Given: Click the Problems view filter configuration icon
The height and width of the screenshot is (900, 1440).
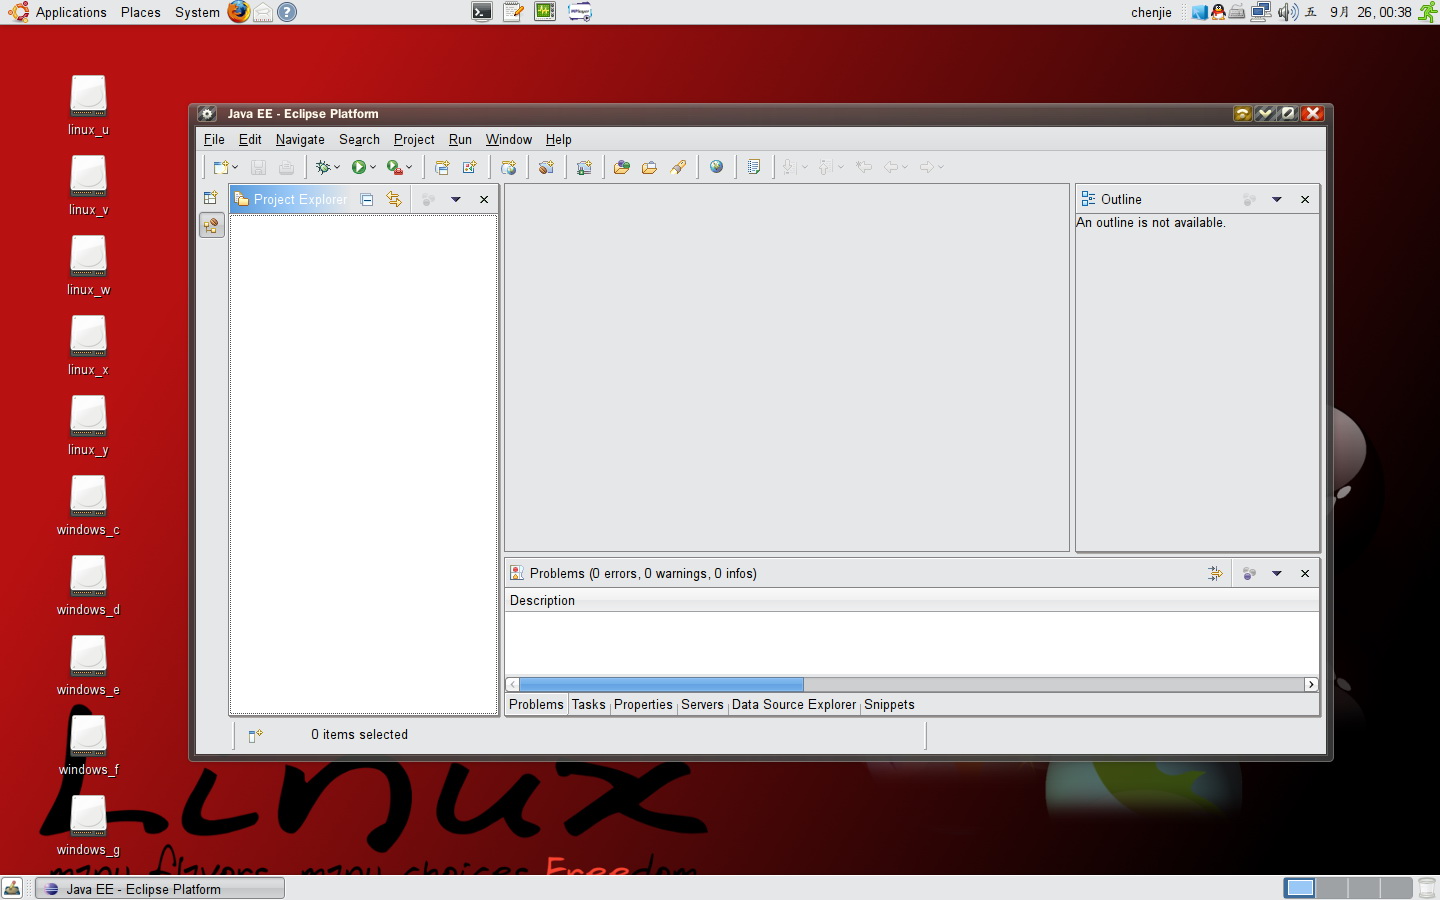Looking at the screenshot, I should pyautogui.click(x=1215, y=573).
